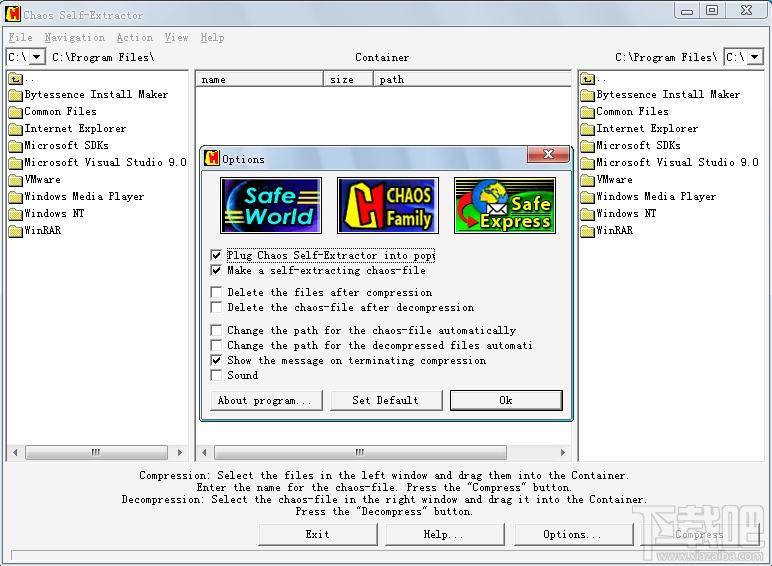Select Bytessence Install Maker folder icon in left pane
Image resolution: width=772 pixels, height=566 pixels.
pos(16,94)
